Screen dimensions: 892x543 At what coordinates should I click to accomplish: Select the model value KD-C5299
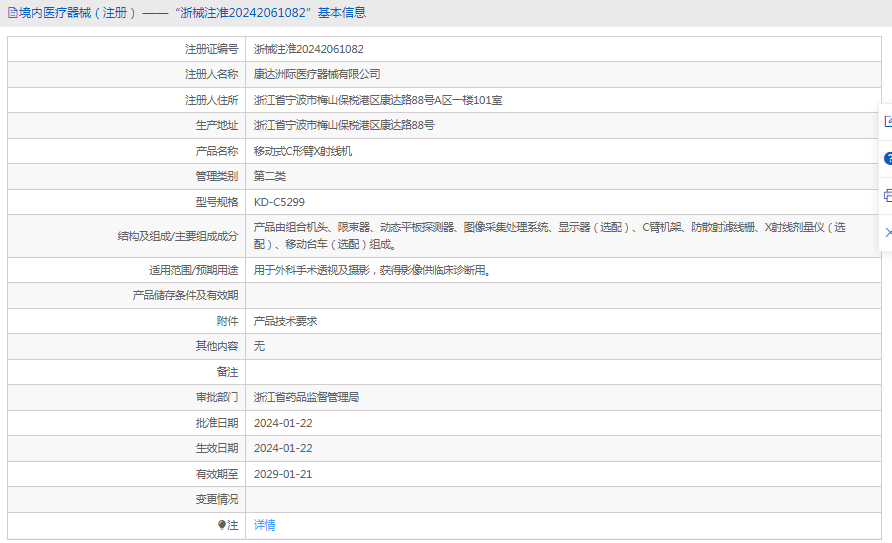[279, 202]
